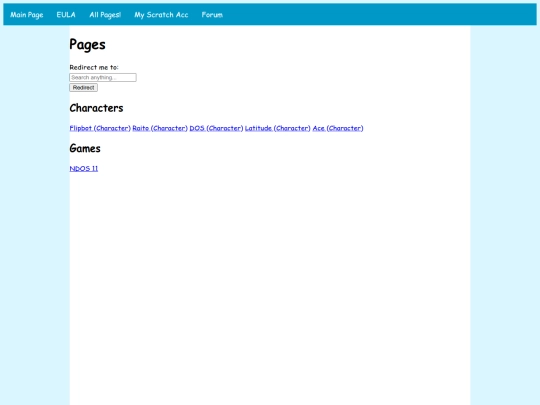Open the Forum nav link
The width and height of the screenshot is (540, 405).
point(212,14)
